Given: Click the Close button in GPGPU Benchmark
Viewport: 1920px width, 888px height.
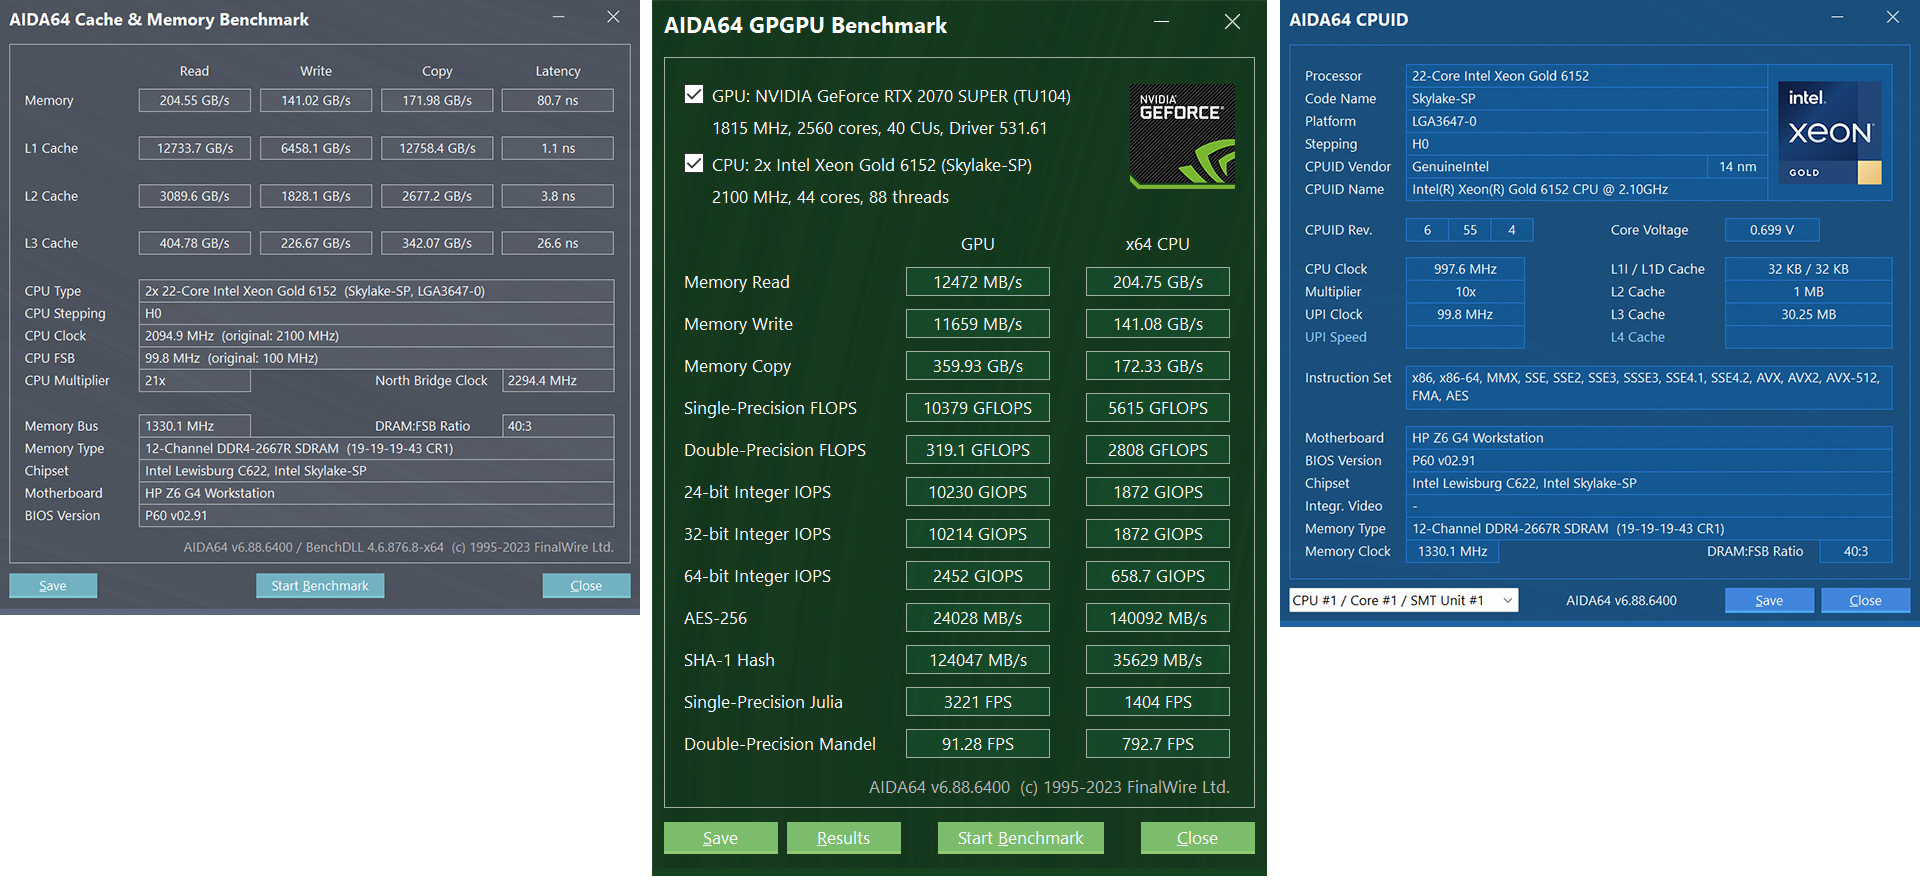Looking at the screenshot, I should coord(1197,838).
